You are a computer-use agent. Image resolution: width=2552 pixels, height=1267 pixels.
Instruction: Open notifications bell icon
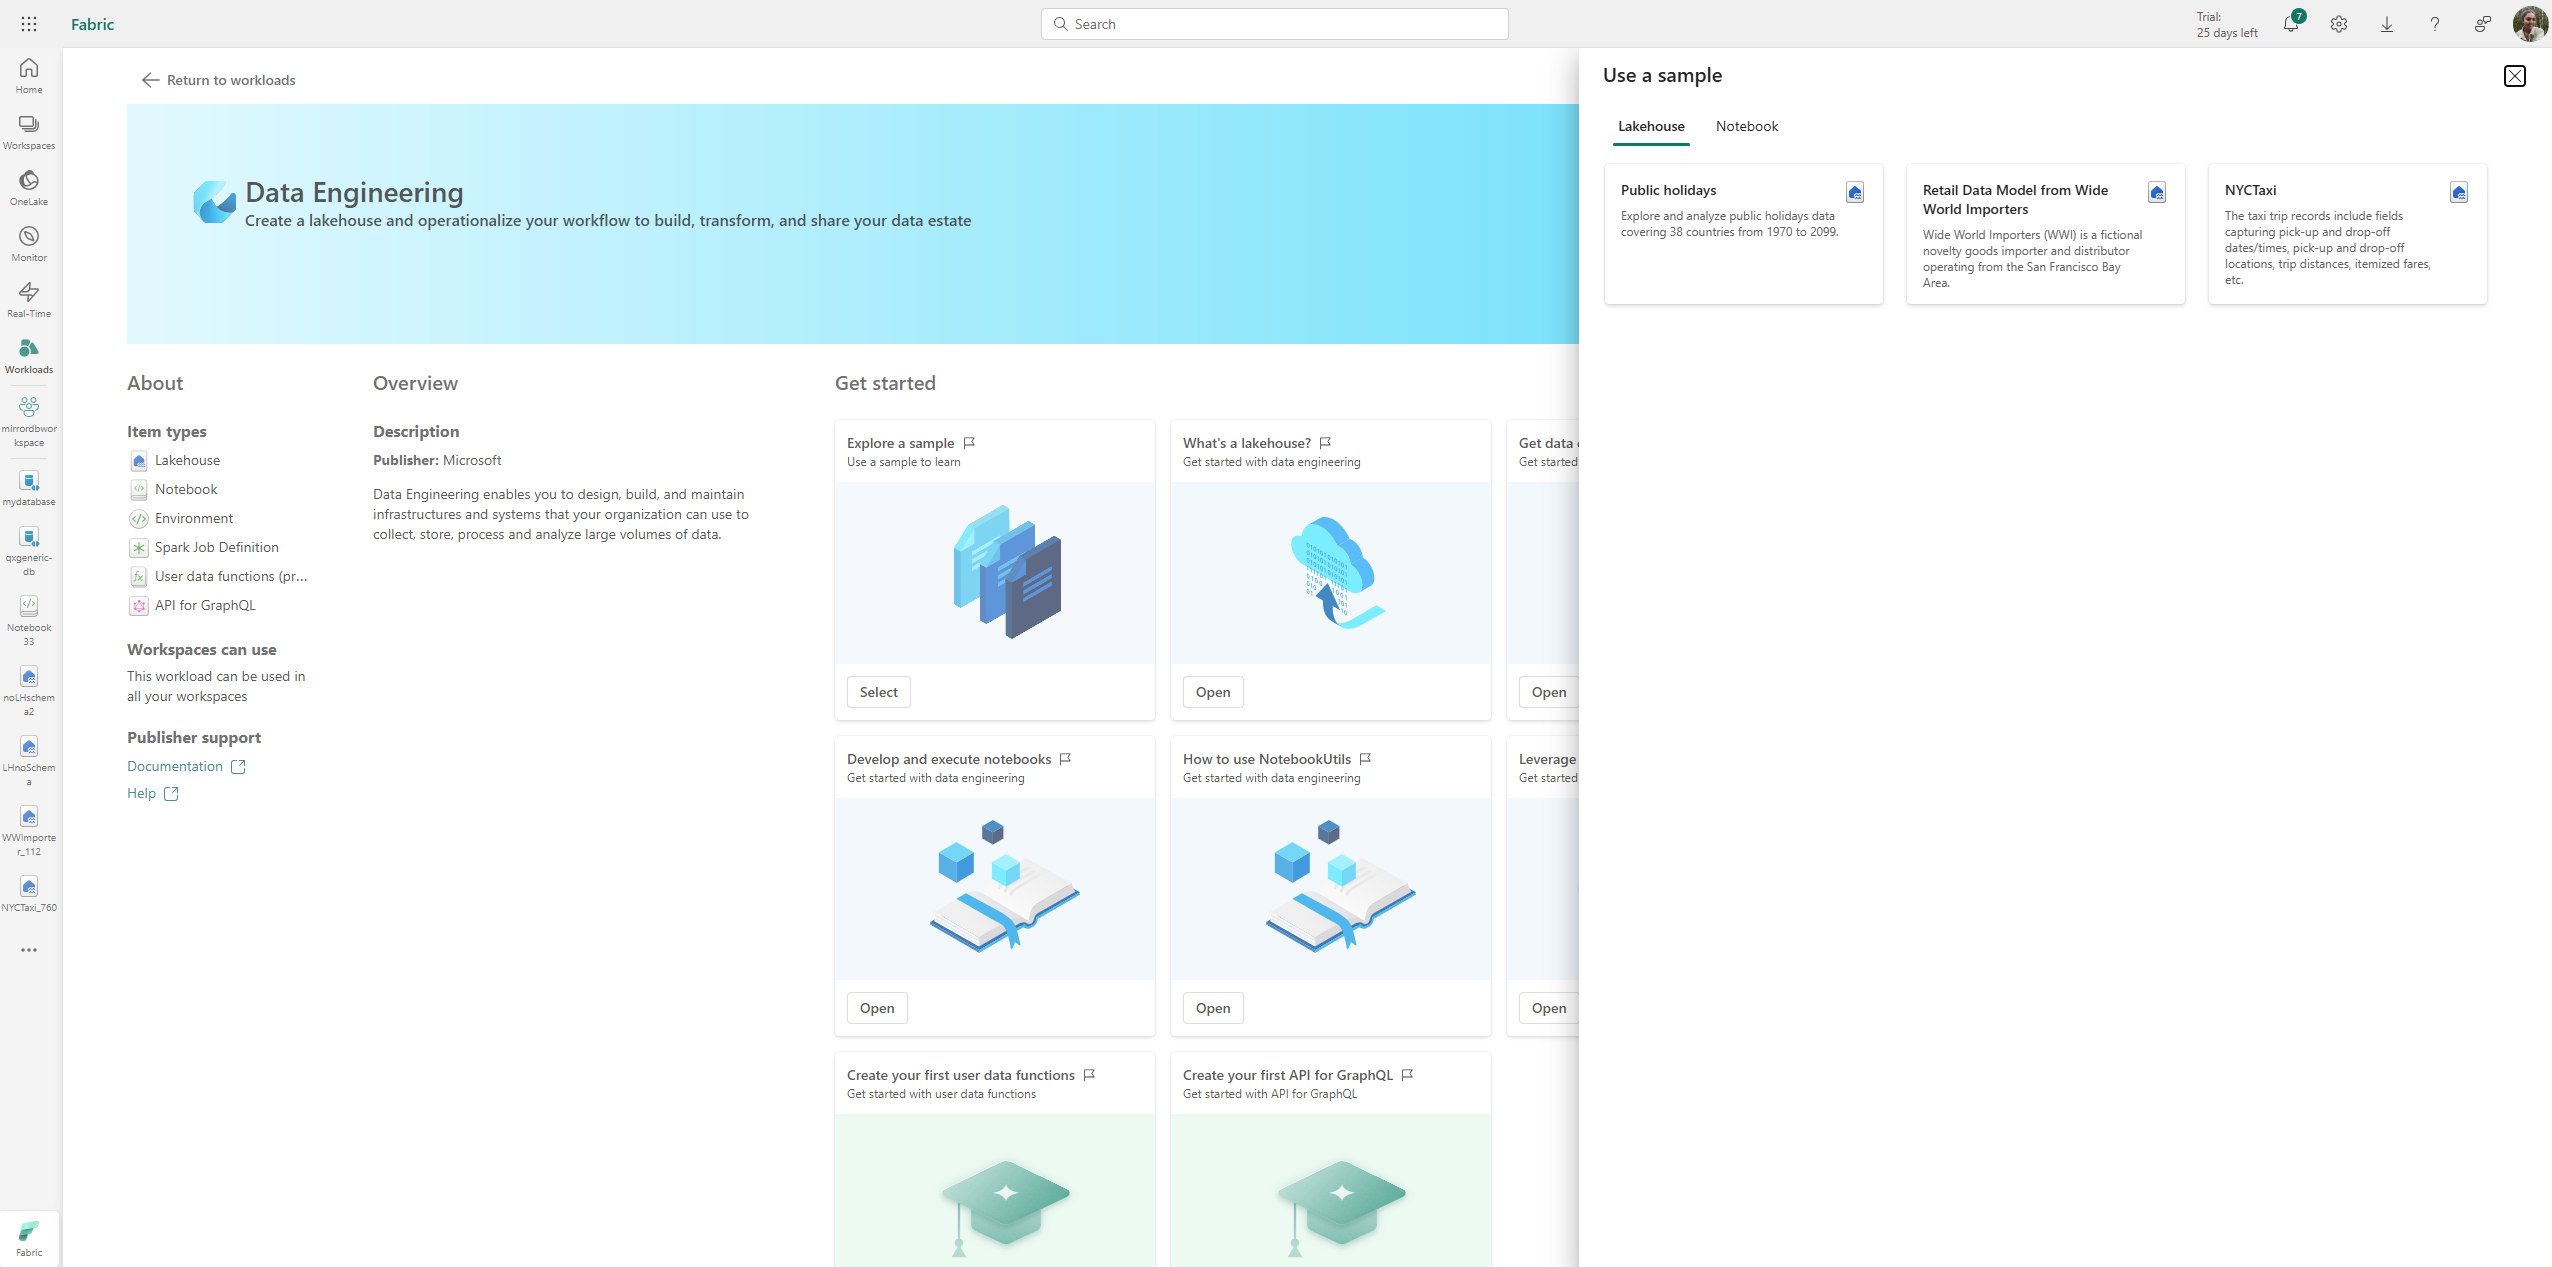[x=2291, y=24]
